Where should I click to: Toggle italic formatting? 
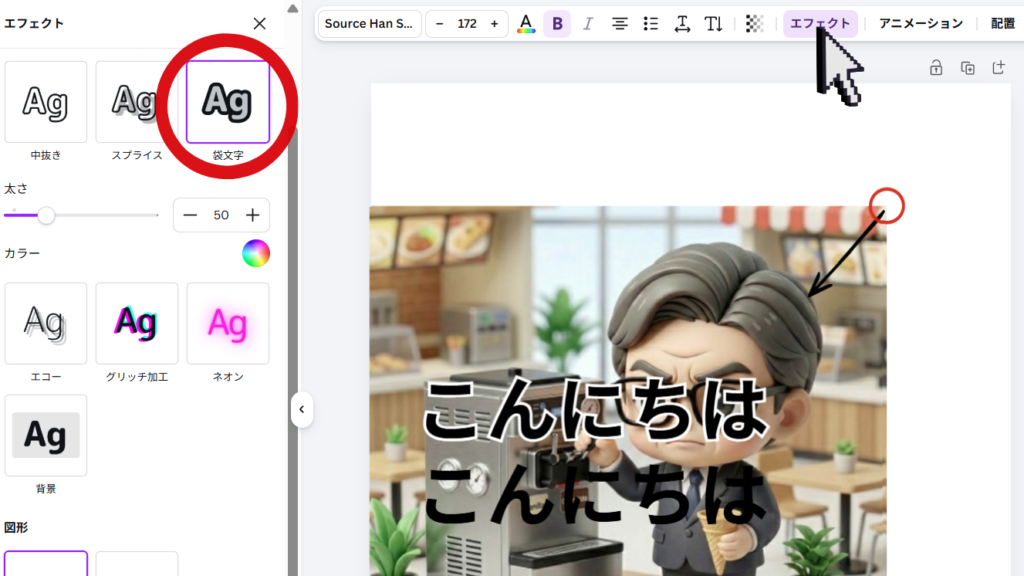pyautogui.click(x=588, y=24)
